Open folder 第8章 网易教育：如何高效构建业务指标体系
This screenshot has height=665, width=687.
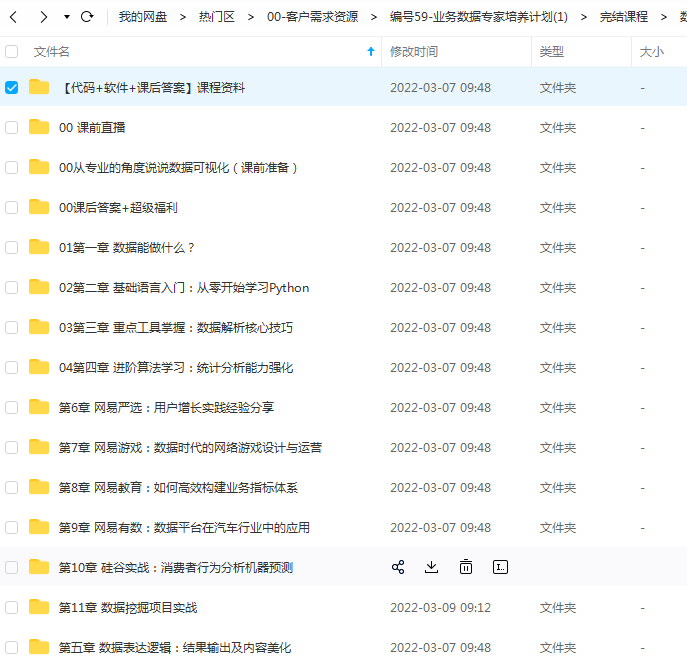[178, 488]
